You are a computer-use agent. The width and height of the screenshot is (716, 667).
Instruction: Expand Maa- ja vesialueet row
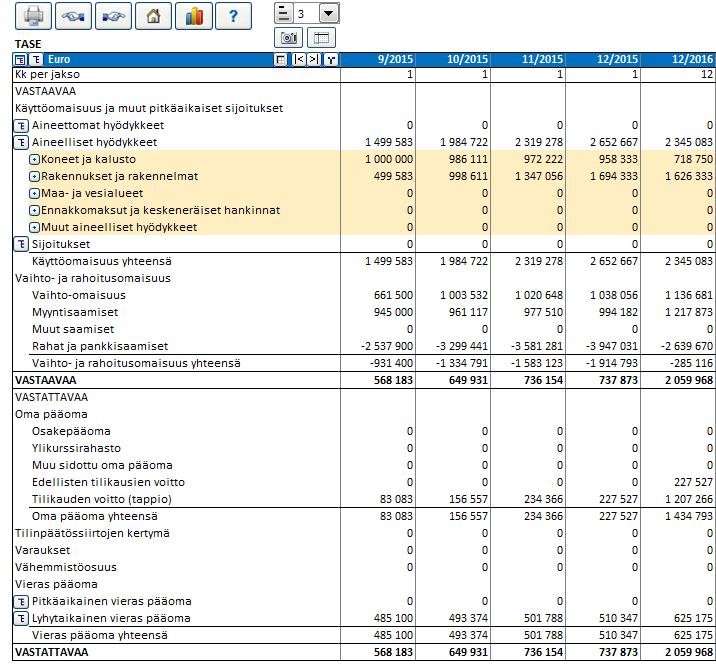coord(34,194)
